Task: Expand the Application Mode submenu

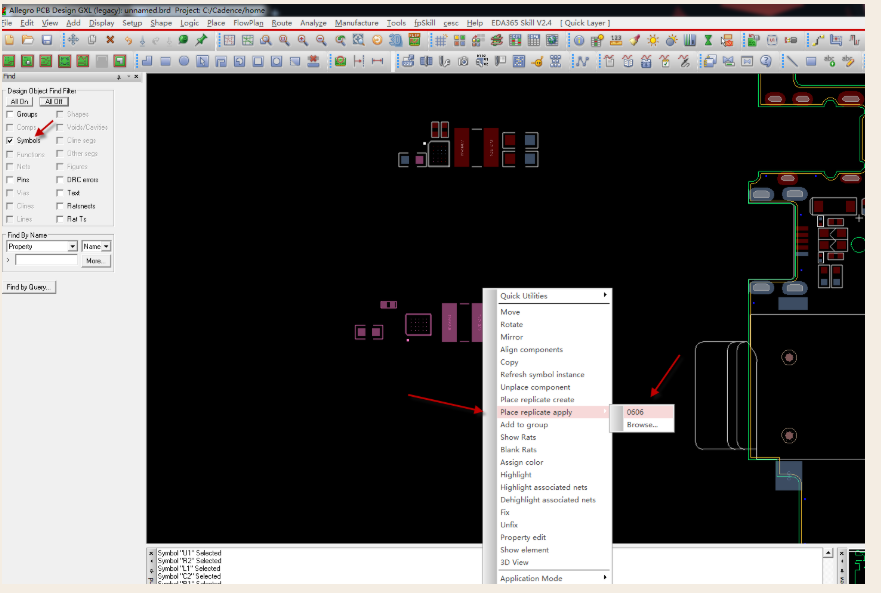Action: 553,578
